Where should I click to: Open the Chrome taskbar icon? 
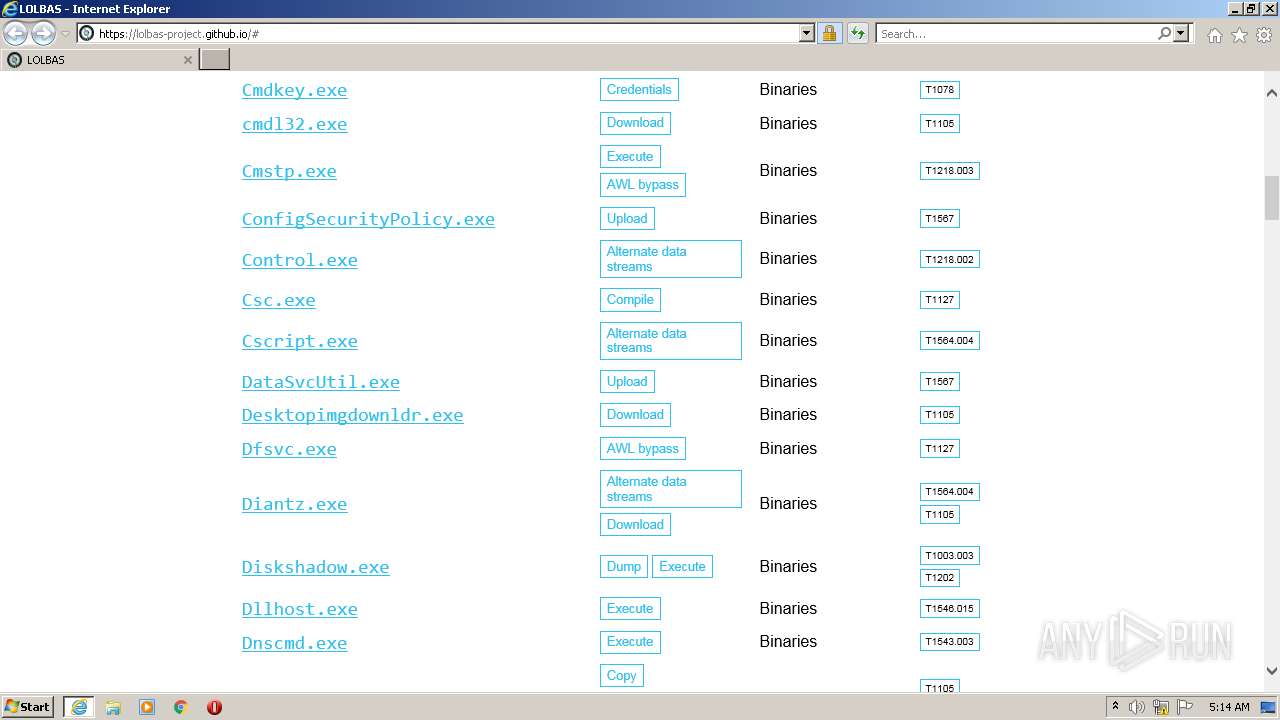[181, 707]
